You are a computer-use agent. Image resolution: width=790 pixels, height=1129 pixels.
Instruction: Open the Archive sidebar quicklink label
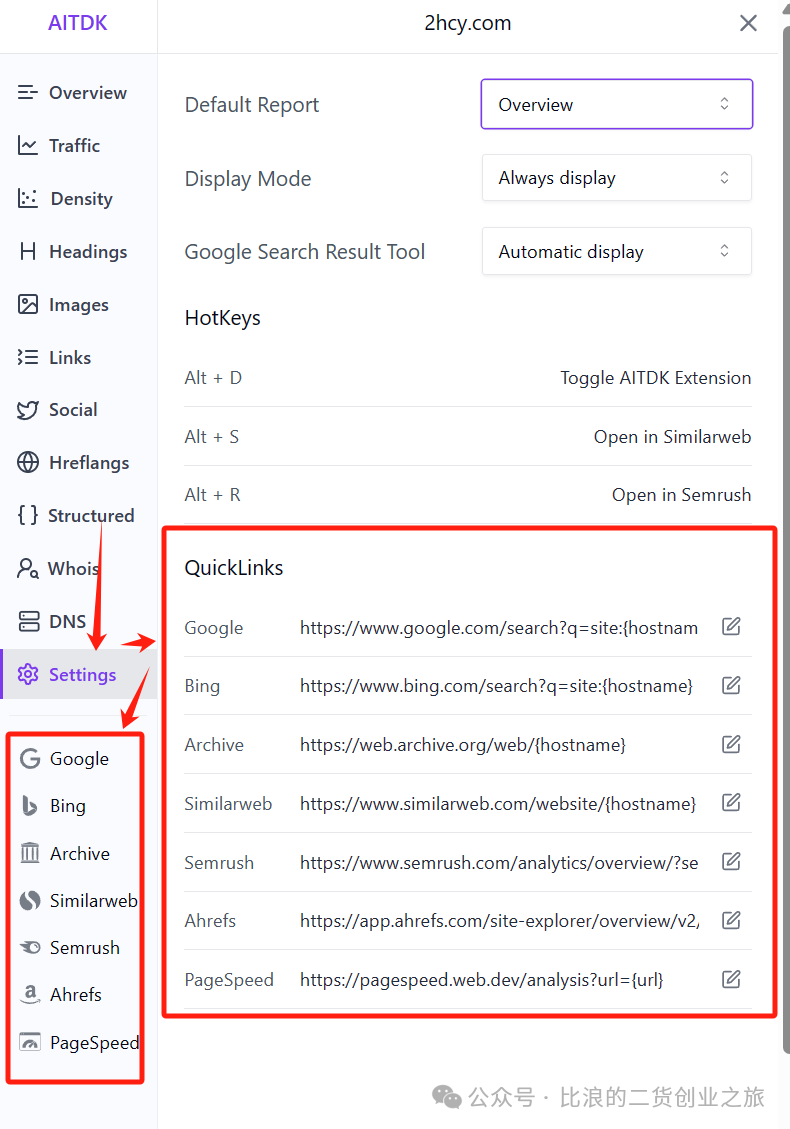(x=80, y=854)
